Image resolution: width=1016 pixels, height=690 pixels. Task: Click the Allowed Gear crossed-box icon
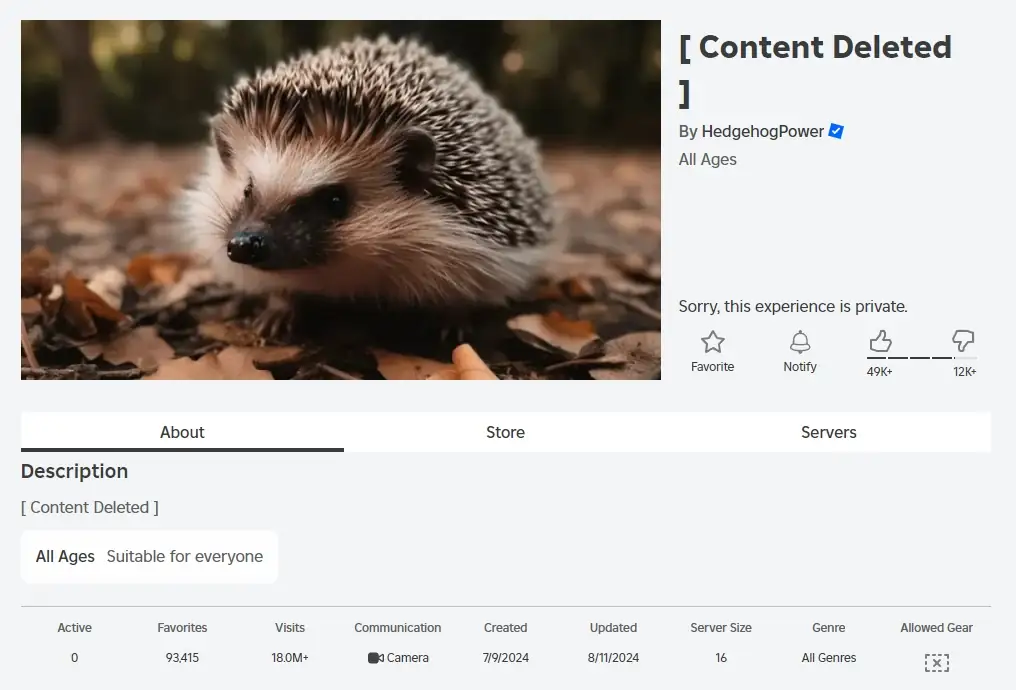coord(936,663)
